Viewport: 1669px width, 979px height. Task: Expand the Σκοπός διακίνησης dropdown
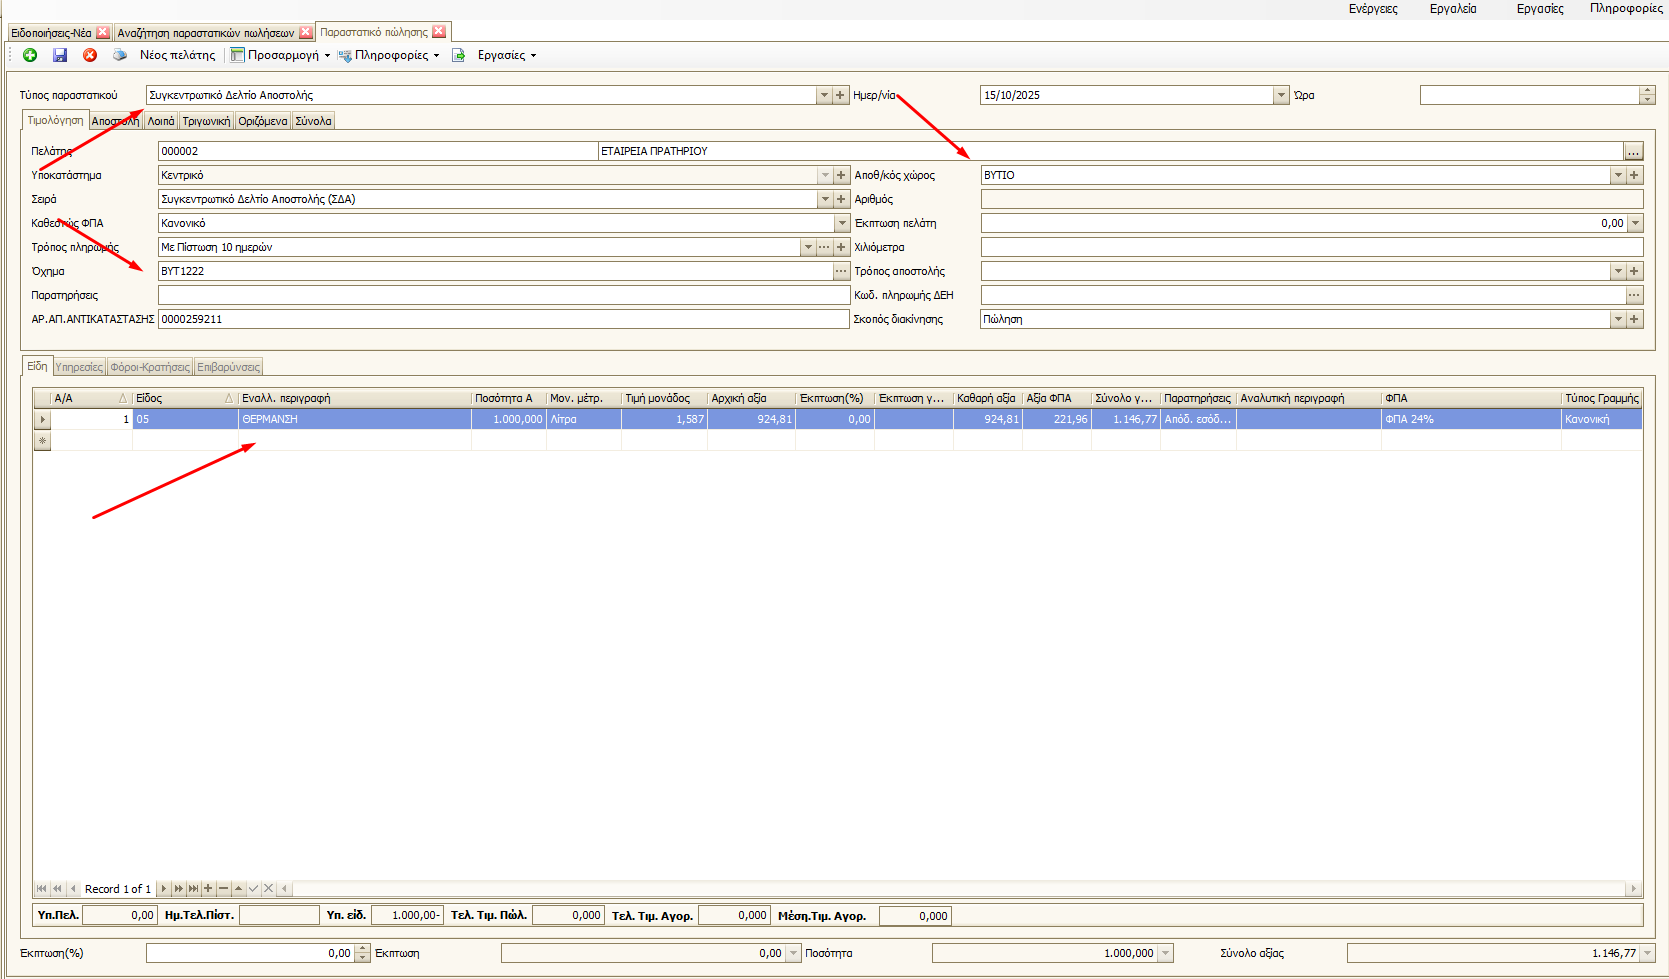[x=1617, y=320]
